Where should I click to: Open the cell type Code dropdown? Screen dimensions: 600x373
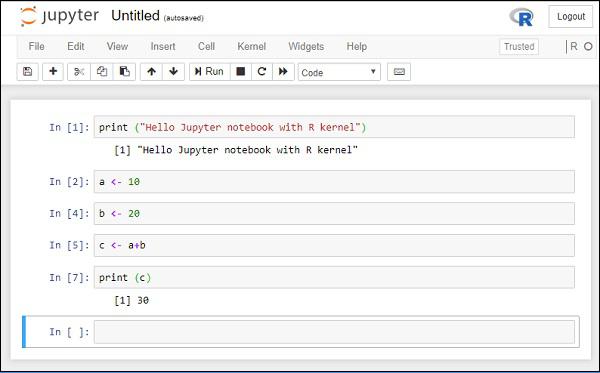(339, 72)
